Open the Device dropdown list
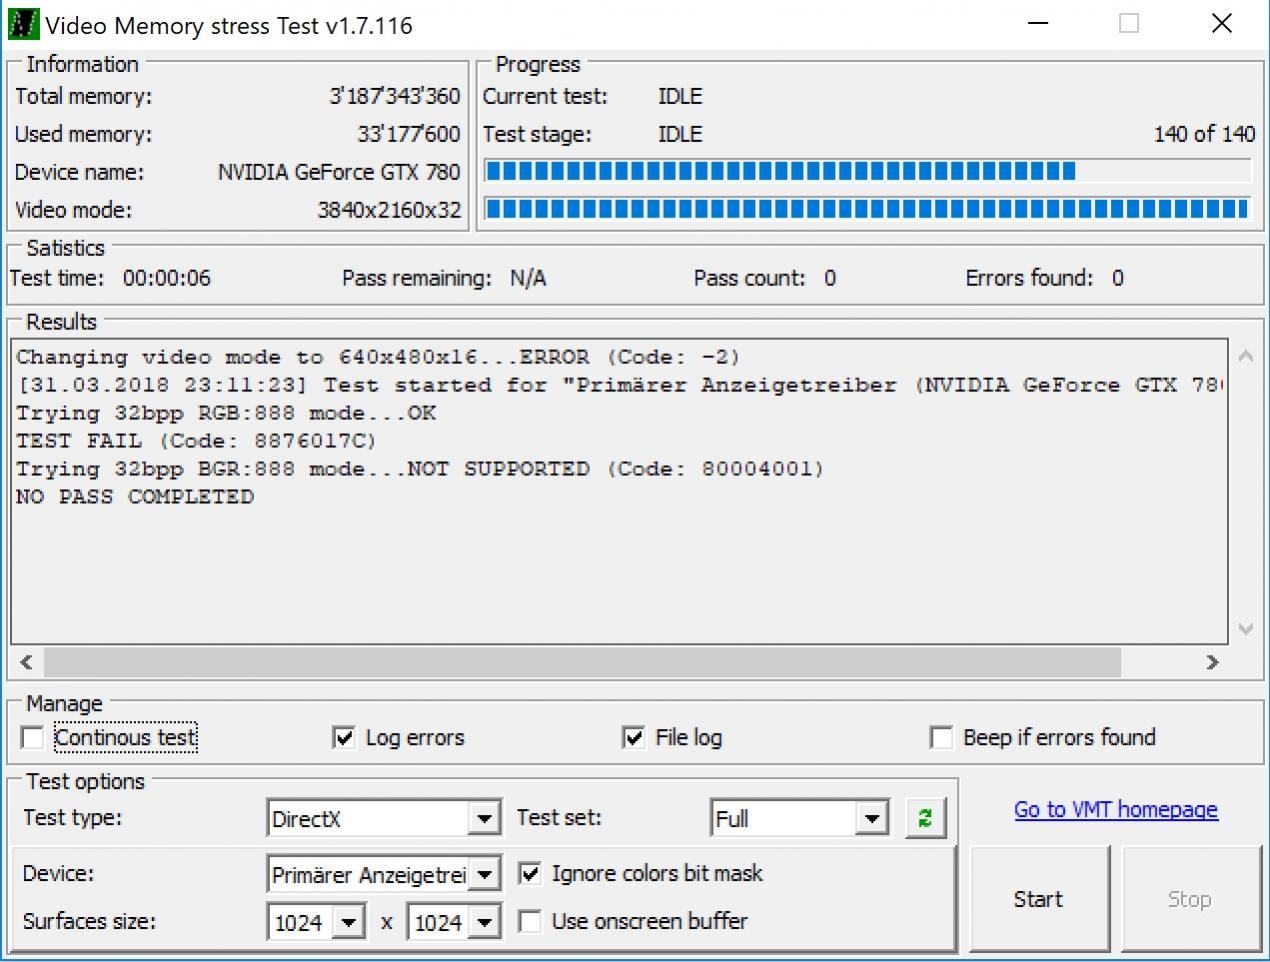Viewport: 1270px width, 962px height. coord(484,875)
